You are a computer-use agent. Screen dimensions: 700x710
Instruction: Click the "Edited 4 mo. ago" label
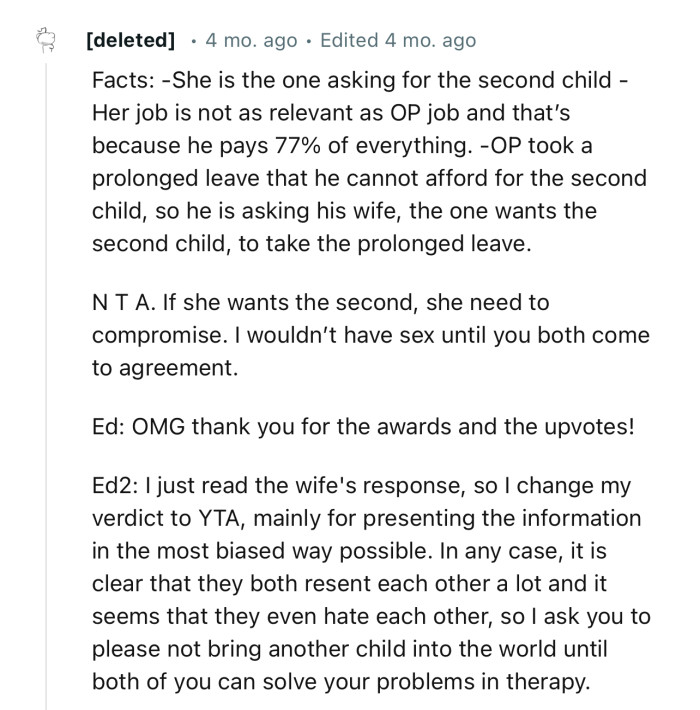click(398, 41)
